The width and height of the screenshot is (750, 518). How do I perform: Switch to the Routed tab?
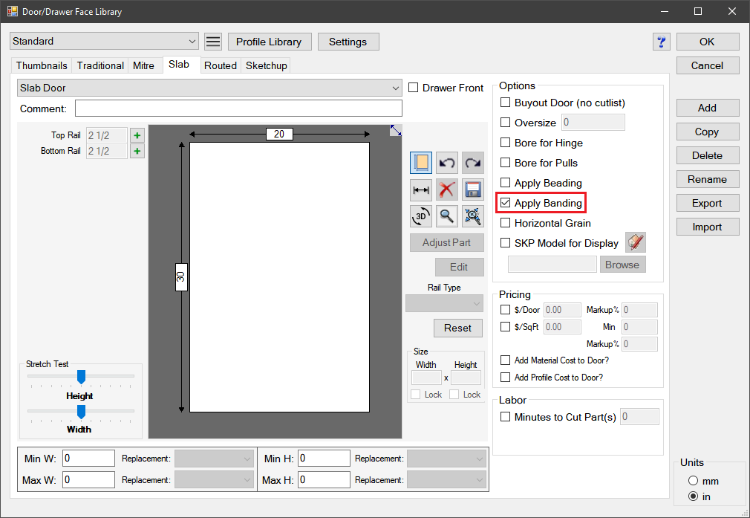pos(220,65)
